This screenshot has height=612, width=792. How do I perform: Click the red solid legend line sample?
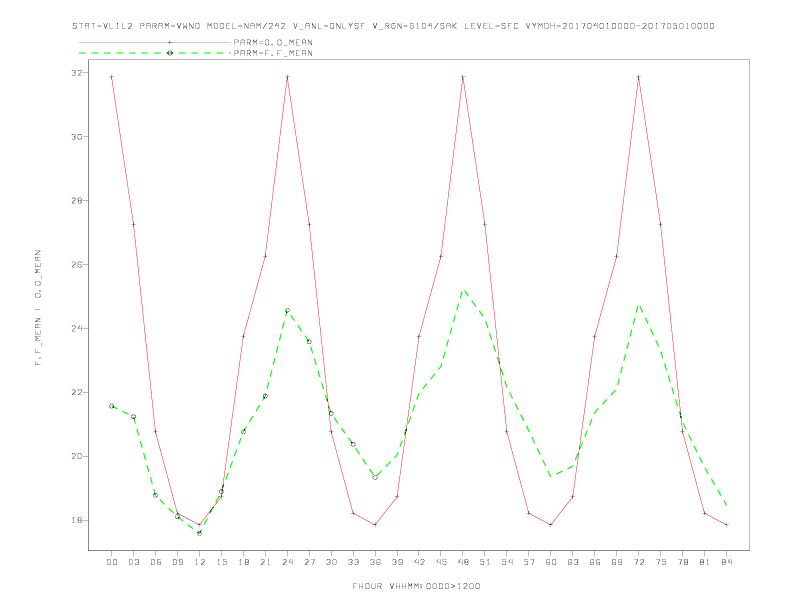(x=155, y=42)
